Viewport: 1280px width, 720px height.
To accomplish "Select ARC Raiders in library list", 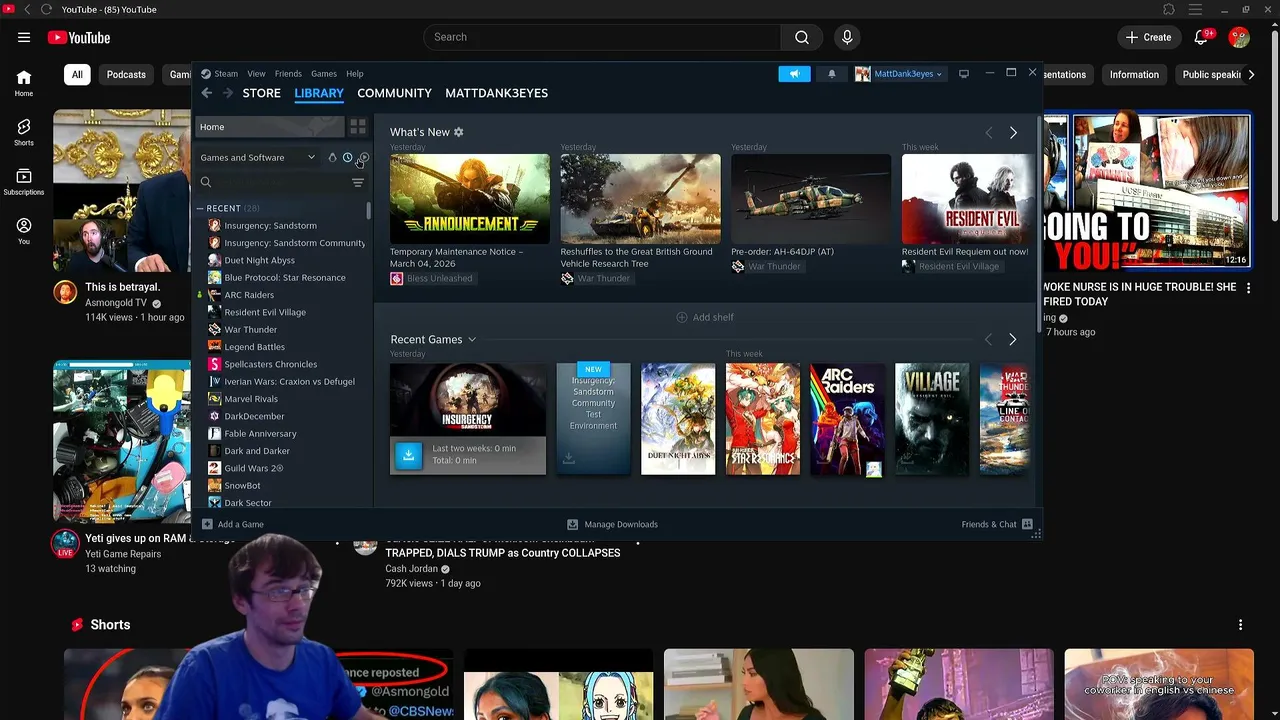I will point(249,295).
